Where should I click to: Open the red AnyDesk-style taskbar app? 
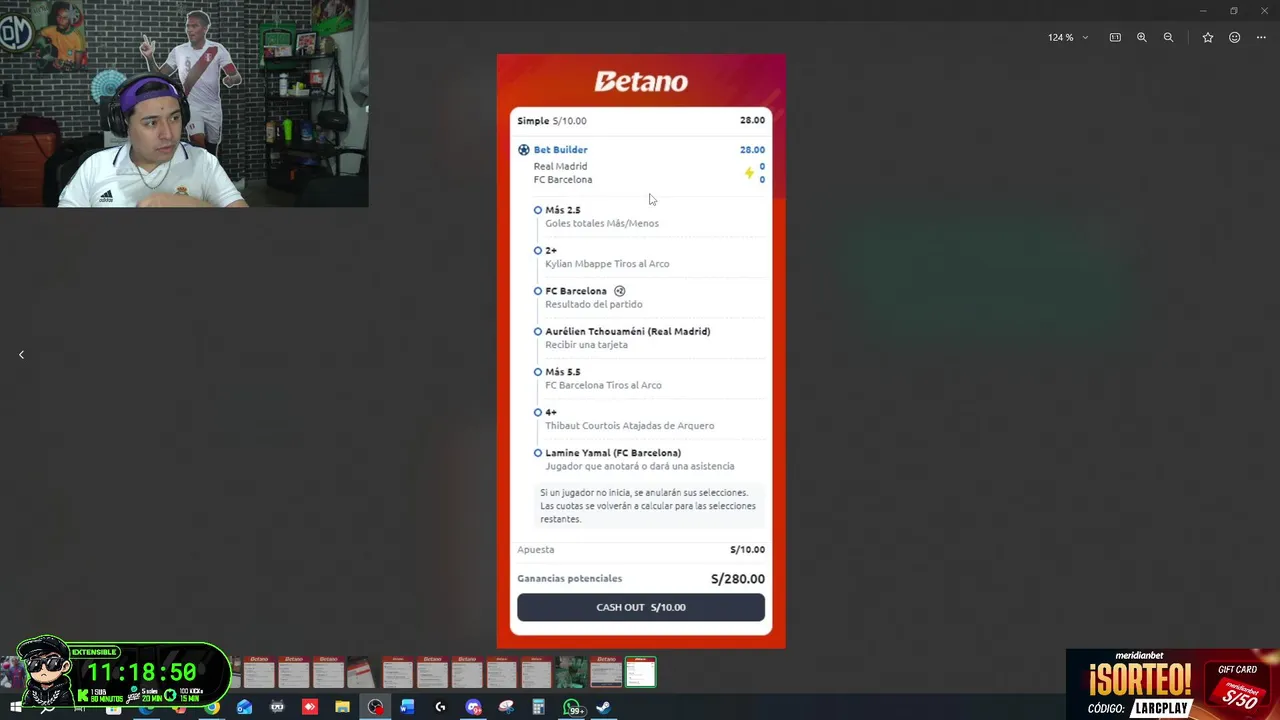point(310,707)
